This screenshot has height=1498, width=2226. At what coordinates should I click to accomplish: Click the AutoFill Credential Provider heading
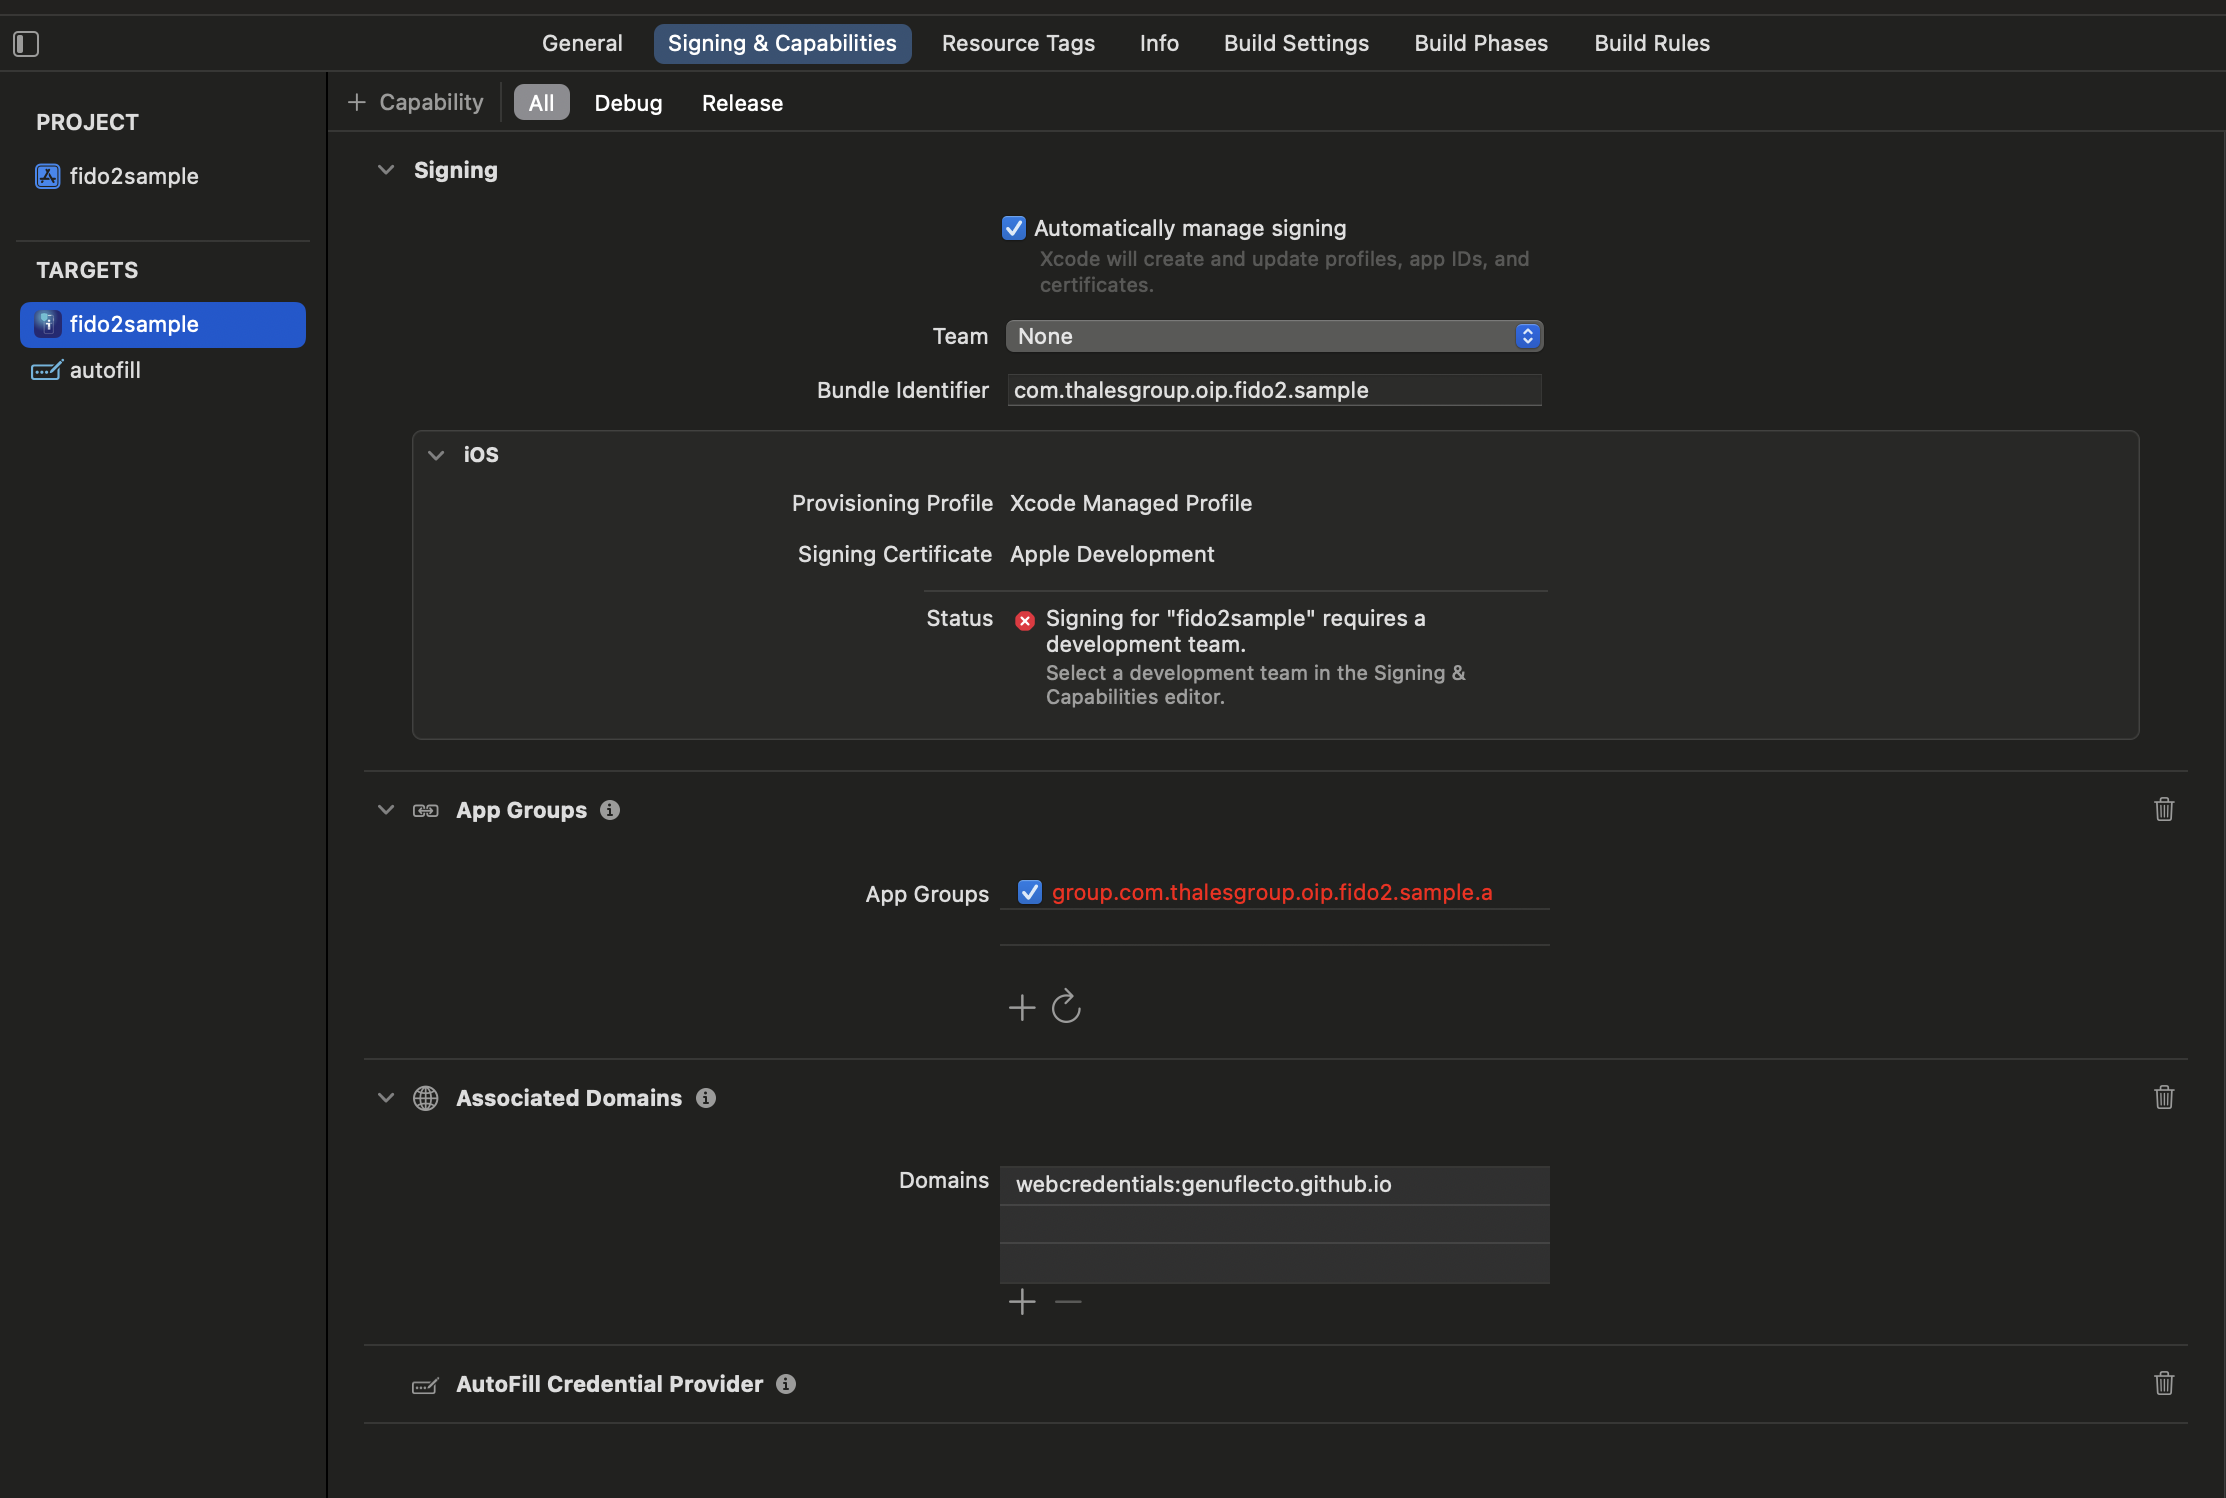(609, 1384)
